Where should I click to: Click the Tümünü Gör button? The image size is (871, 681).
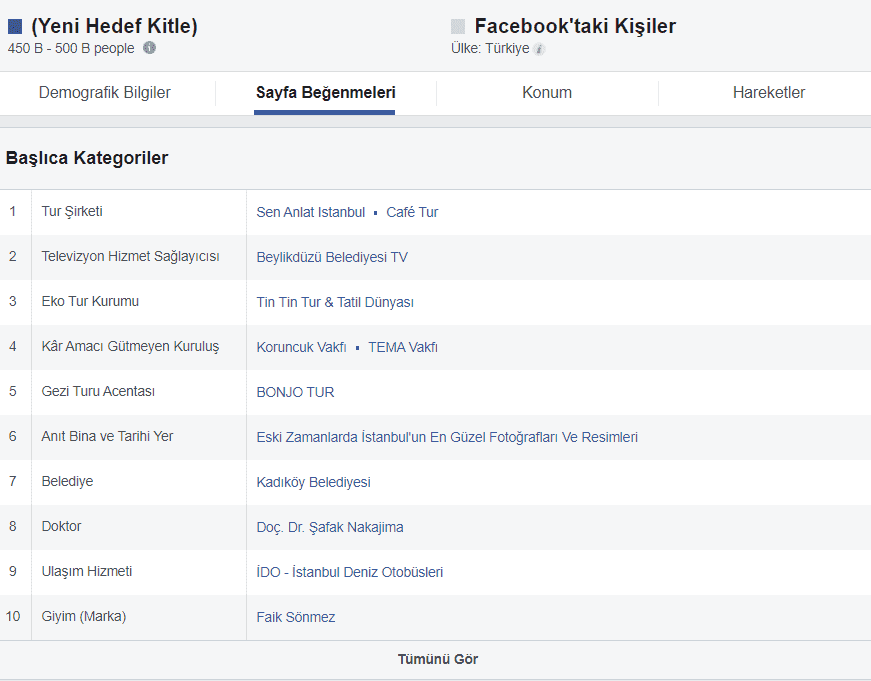click(437, 659)
